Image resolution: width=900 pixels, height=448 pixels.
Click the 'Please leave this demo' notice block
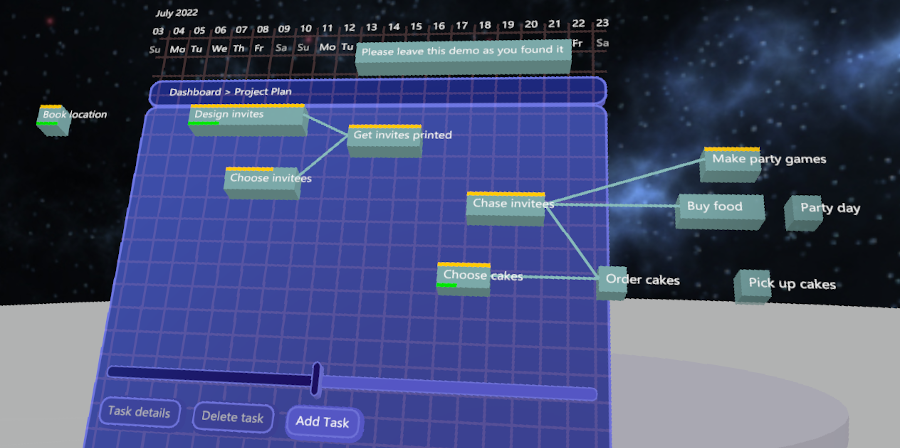point(463,57)
